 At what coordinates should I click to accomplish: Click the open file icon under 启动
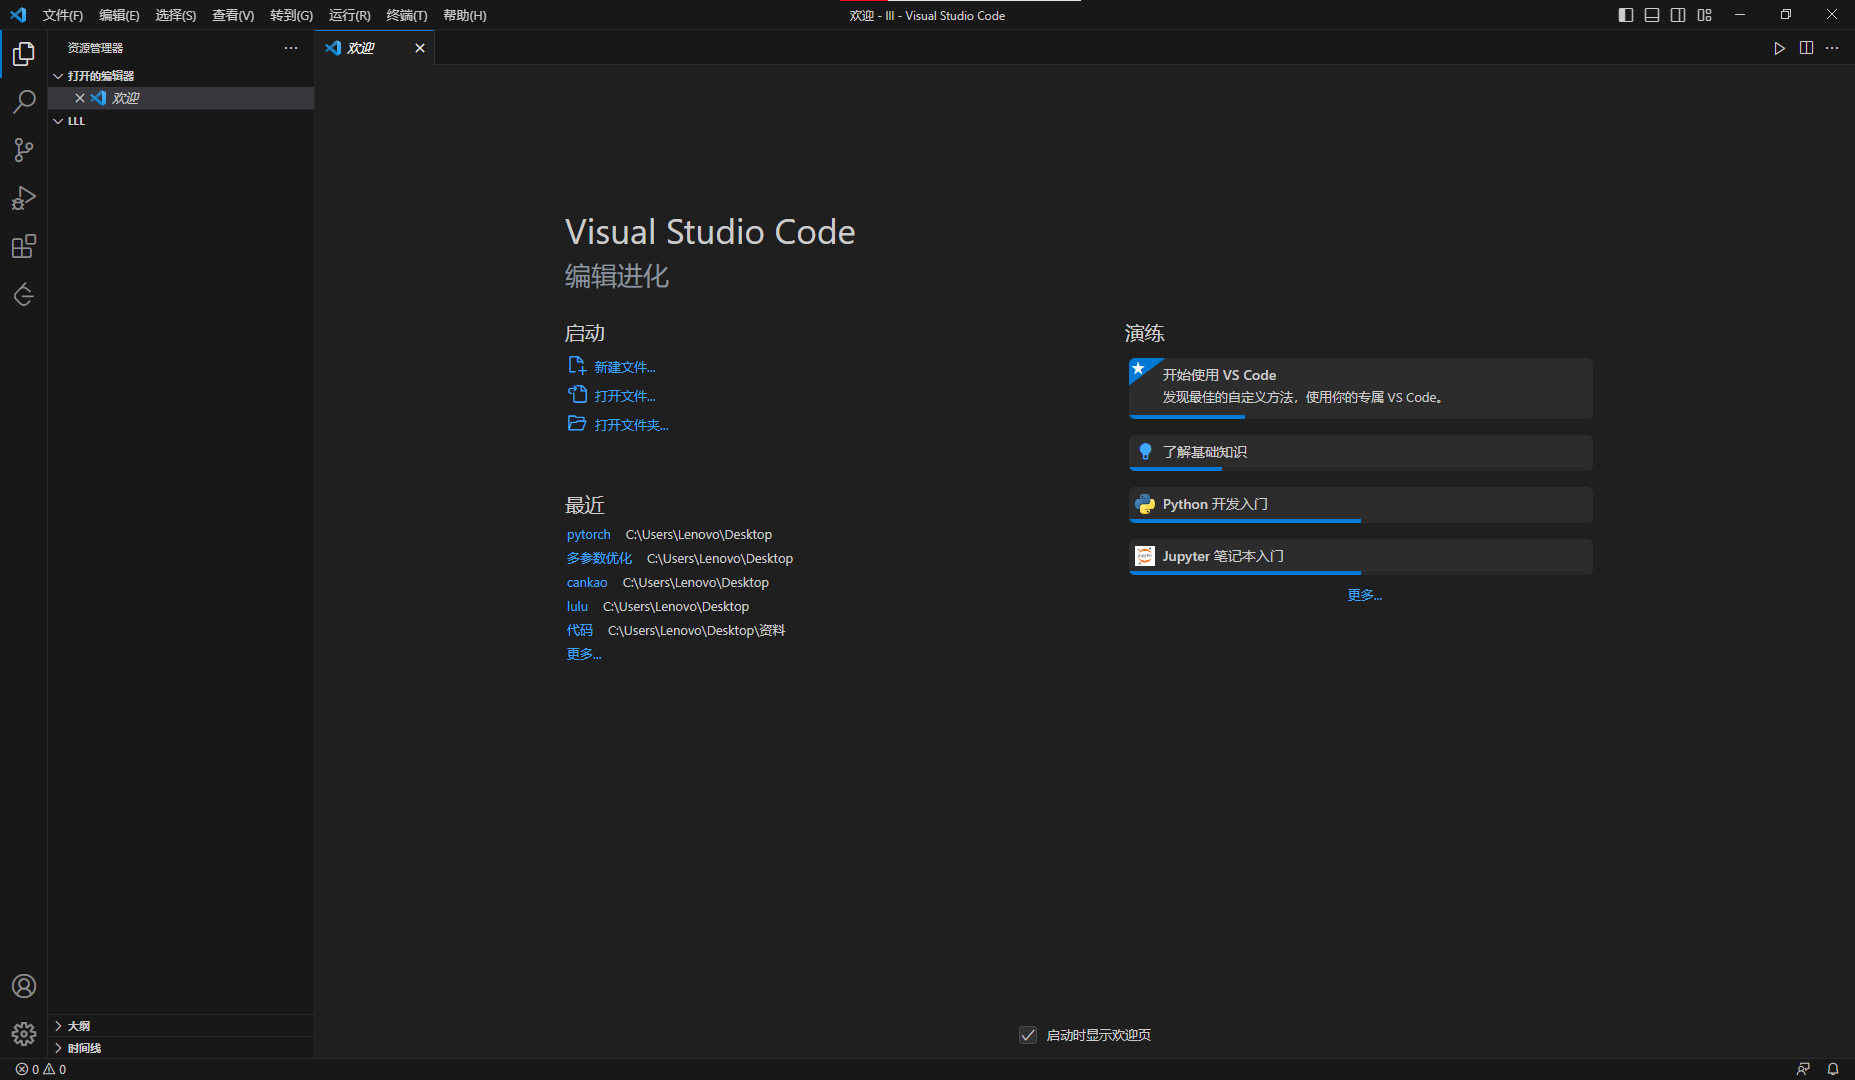point(577,395)
